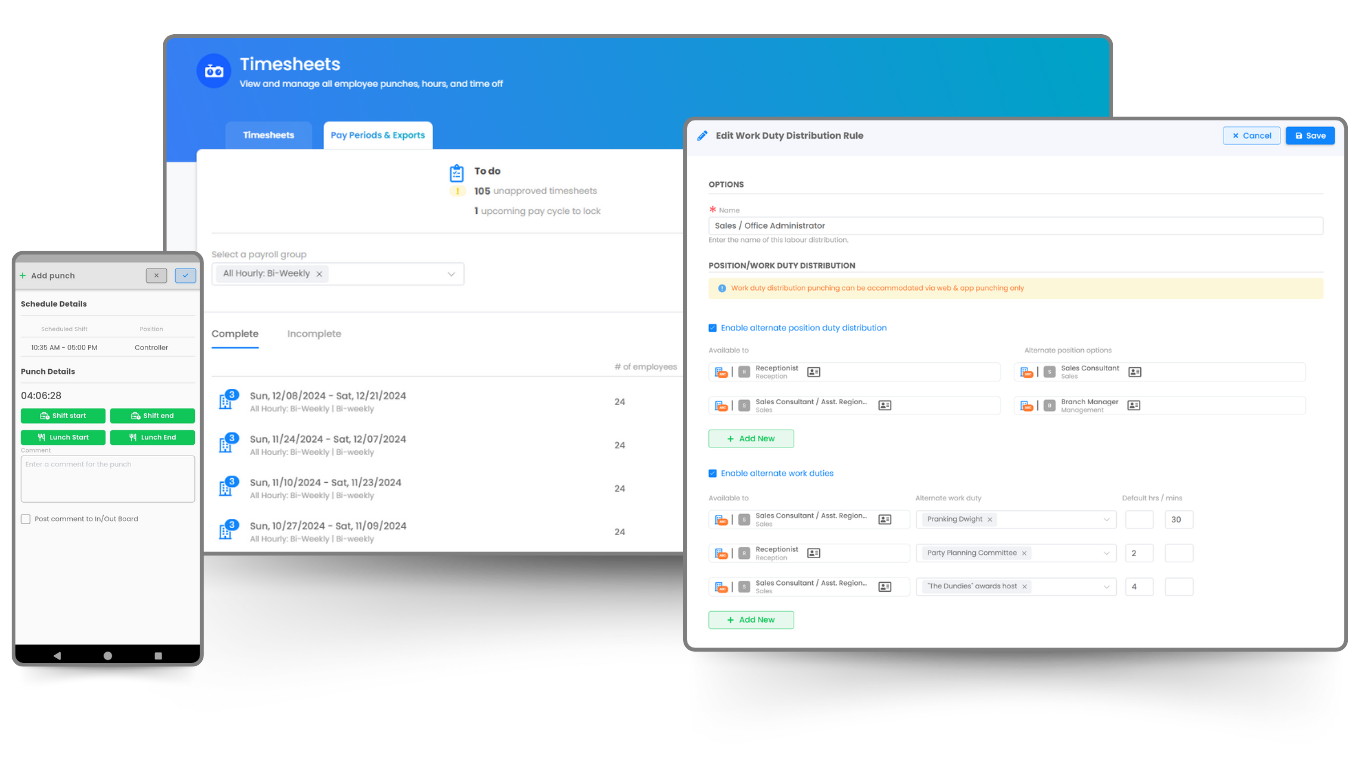Remove "The Dundies" awards host tag

tap(1025, 587)
